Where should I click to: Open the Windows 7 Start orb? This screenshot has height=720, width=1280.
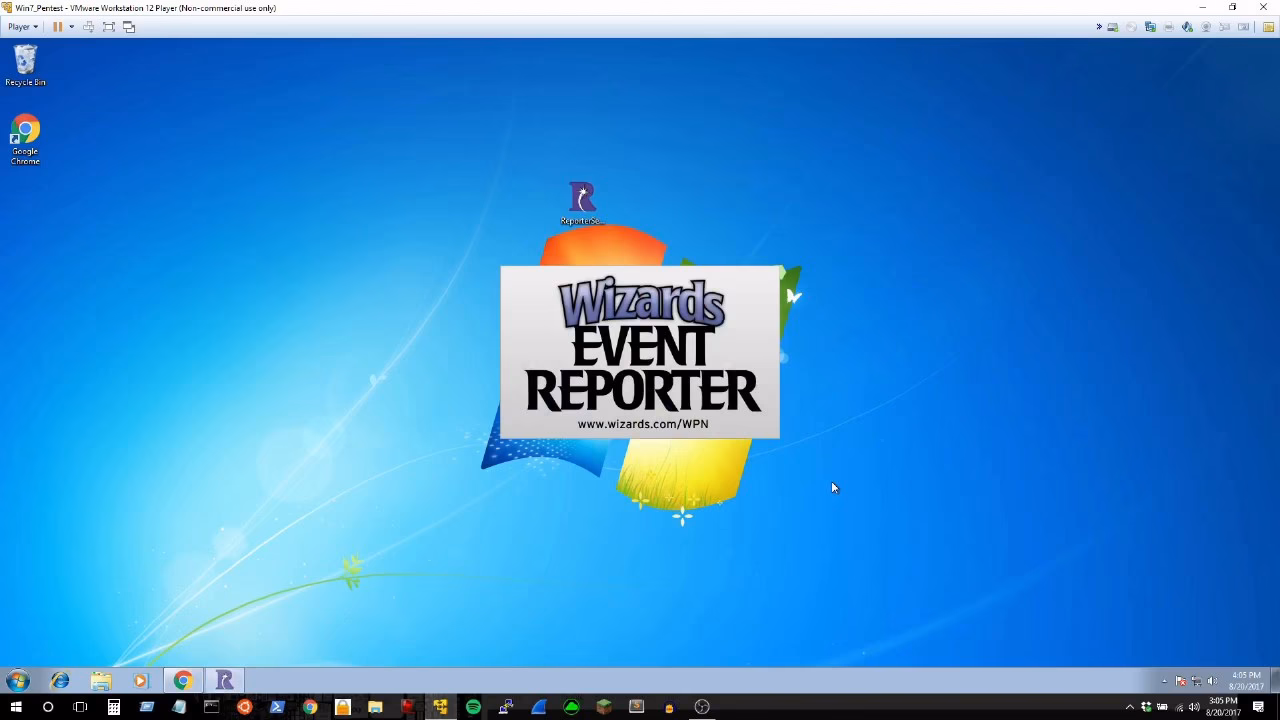coord(17,681)
